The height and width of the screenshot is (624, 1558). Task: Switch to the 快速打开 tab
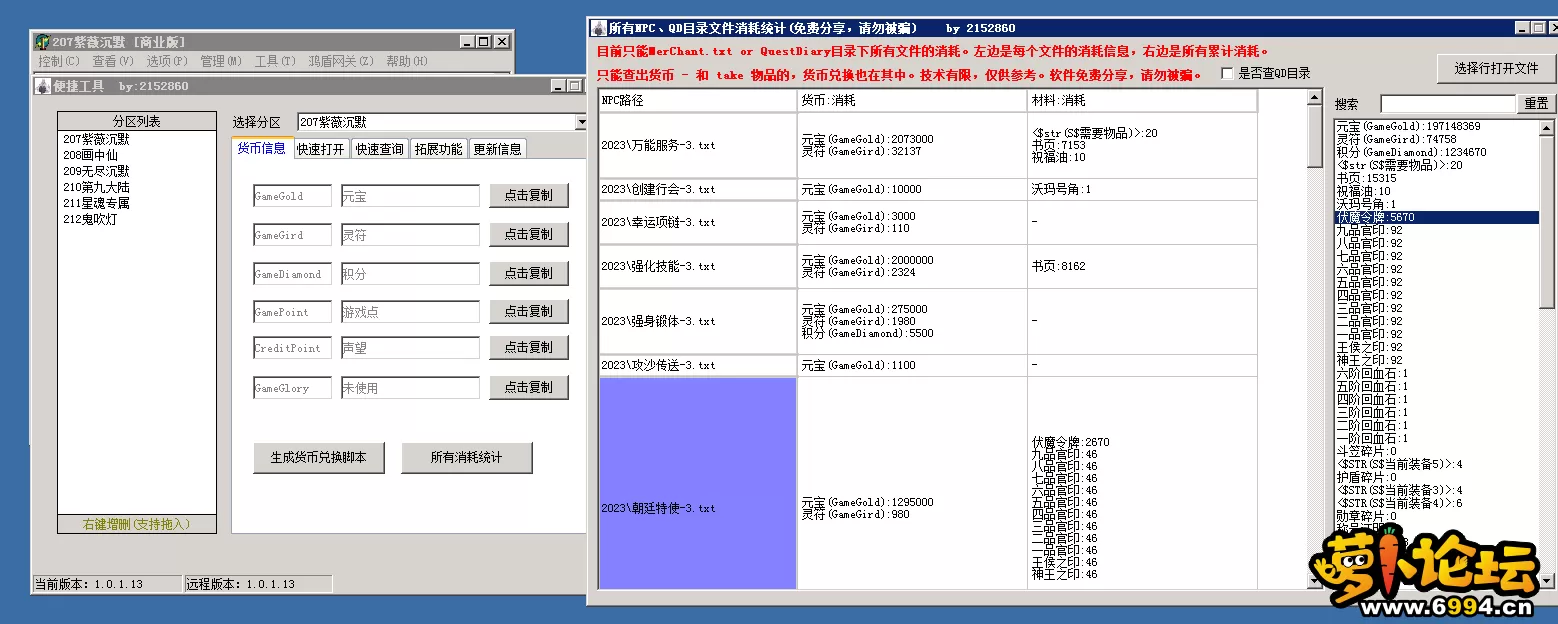pos(320,149)
